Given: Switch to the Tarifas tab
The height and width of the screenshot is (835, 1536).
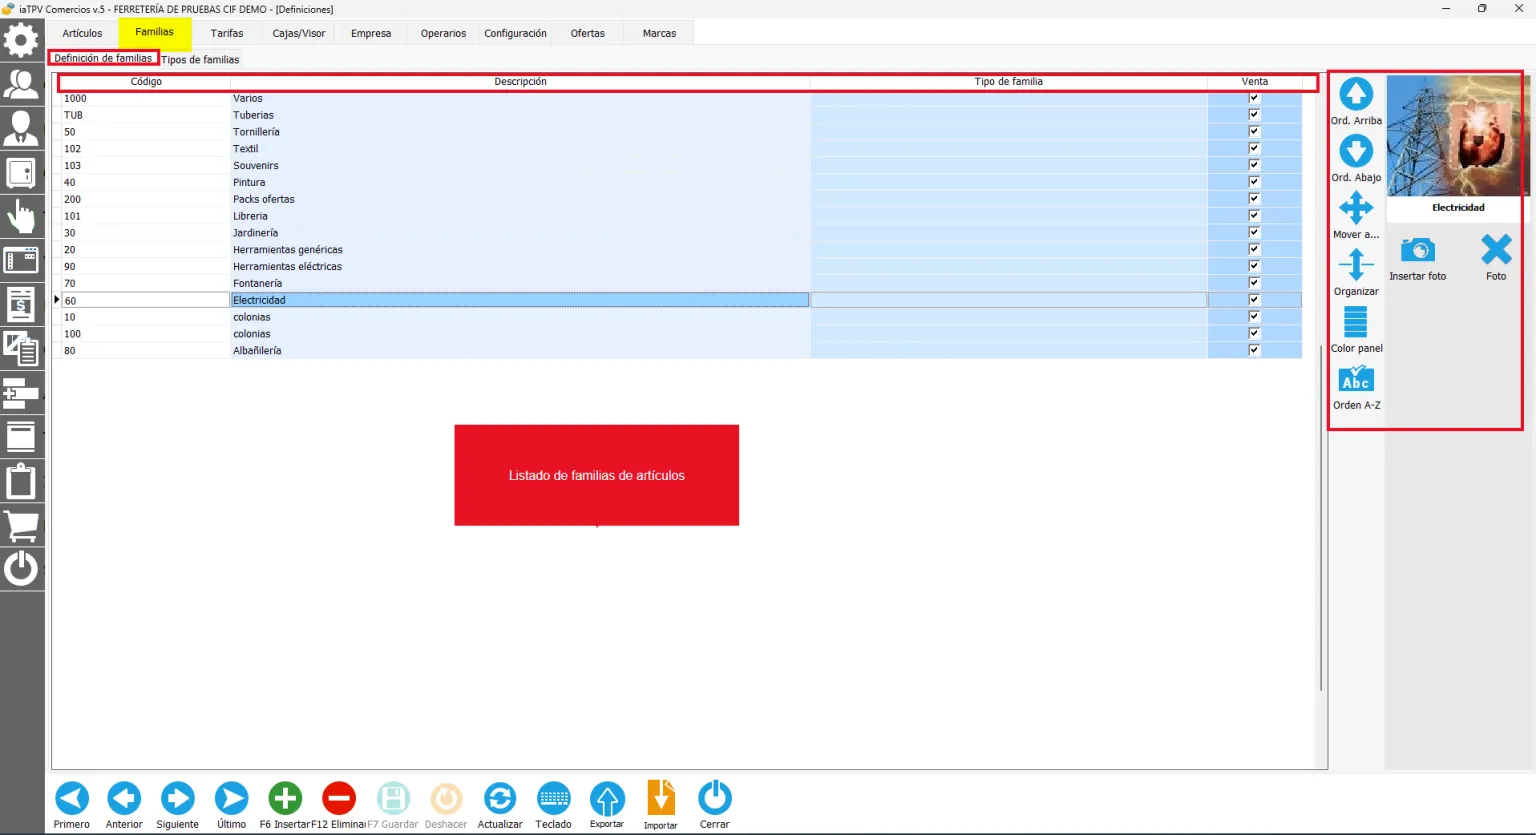Looking at the screenshot, I should click(227, 33).
